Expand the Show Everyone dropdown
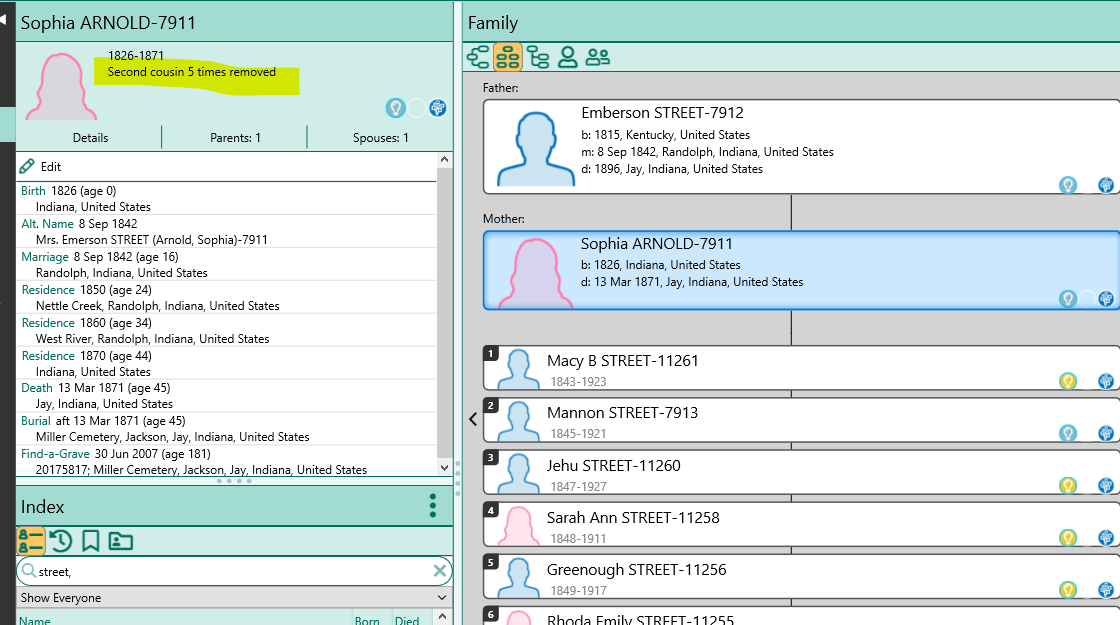 441,597
